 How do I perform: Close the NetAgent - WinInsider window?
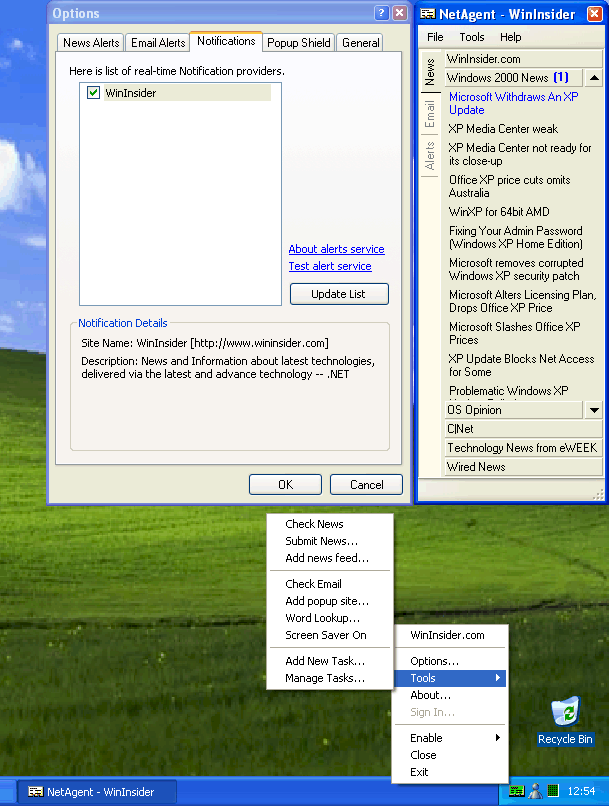595,14
